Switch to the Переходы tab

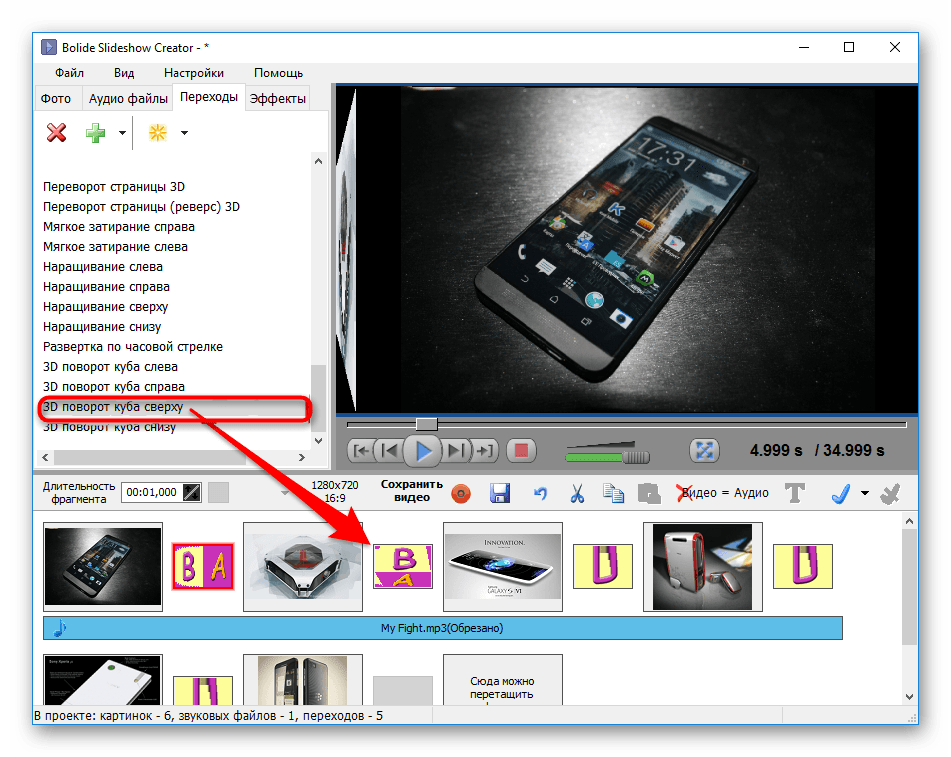pyautogui.click(x=209, y=97)
